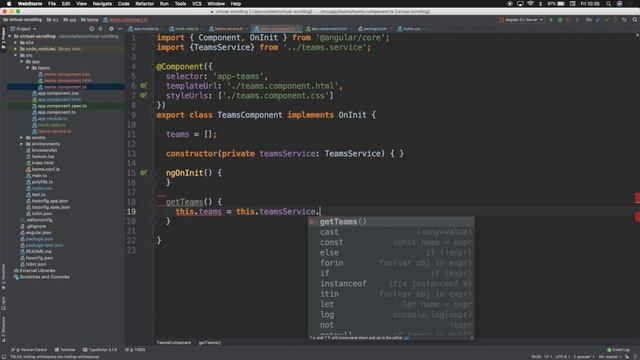Change the UTF-8 file encoding
This screenshot has width=640, height=360.
pyautogui.click(x=562, y=357)
